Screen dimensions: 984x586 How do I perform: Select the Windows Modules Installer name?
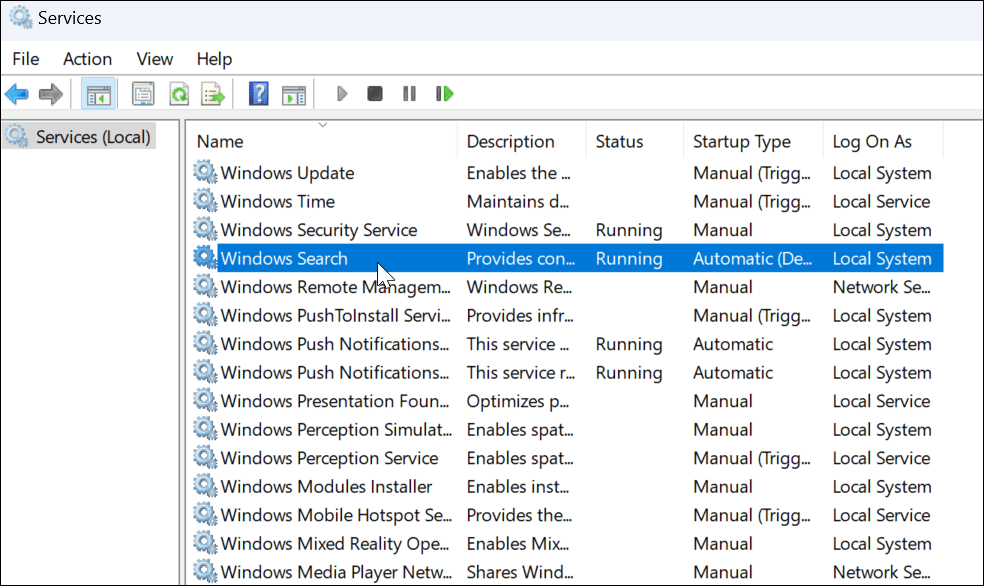pos(326,487)
